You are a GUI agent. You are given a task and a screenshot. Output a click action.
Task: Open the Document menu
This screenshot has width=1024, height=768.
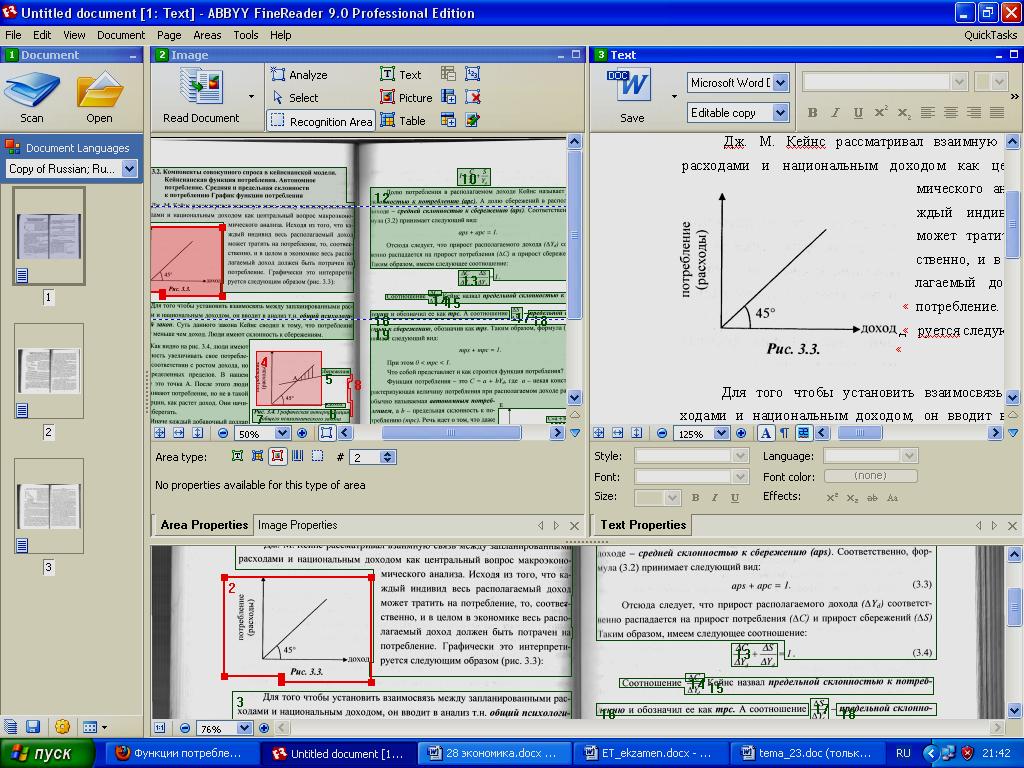coord(121,35)
